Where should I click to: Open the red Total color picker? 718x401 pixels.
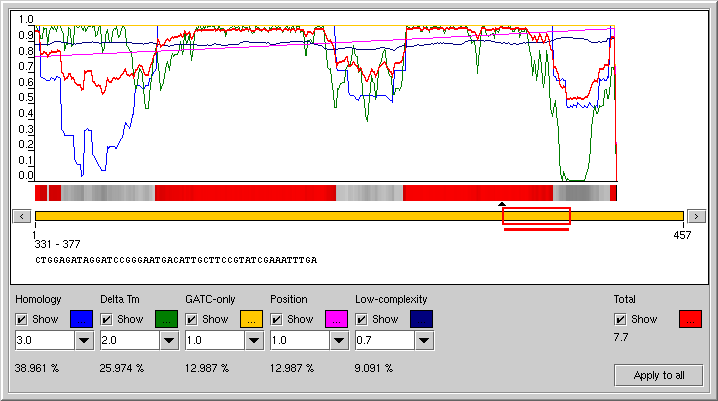click(691, 319)
